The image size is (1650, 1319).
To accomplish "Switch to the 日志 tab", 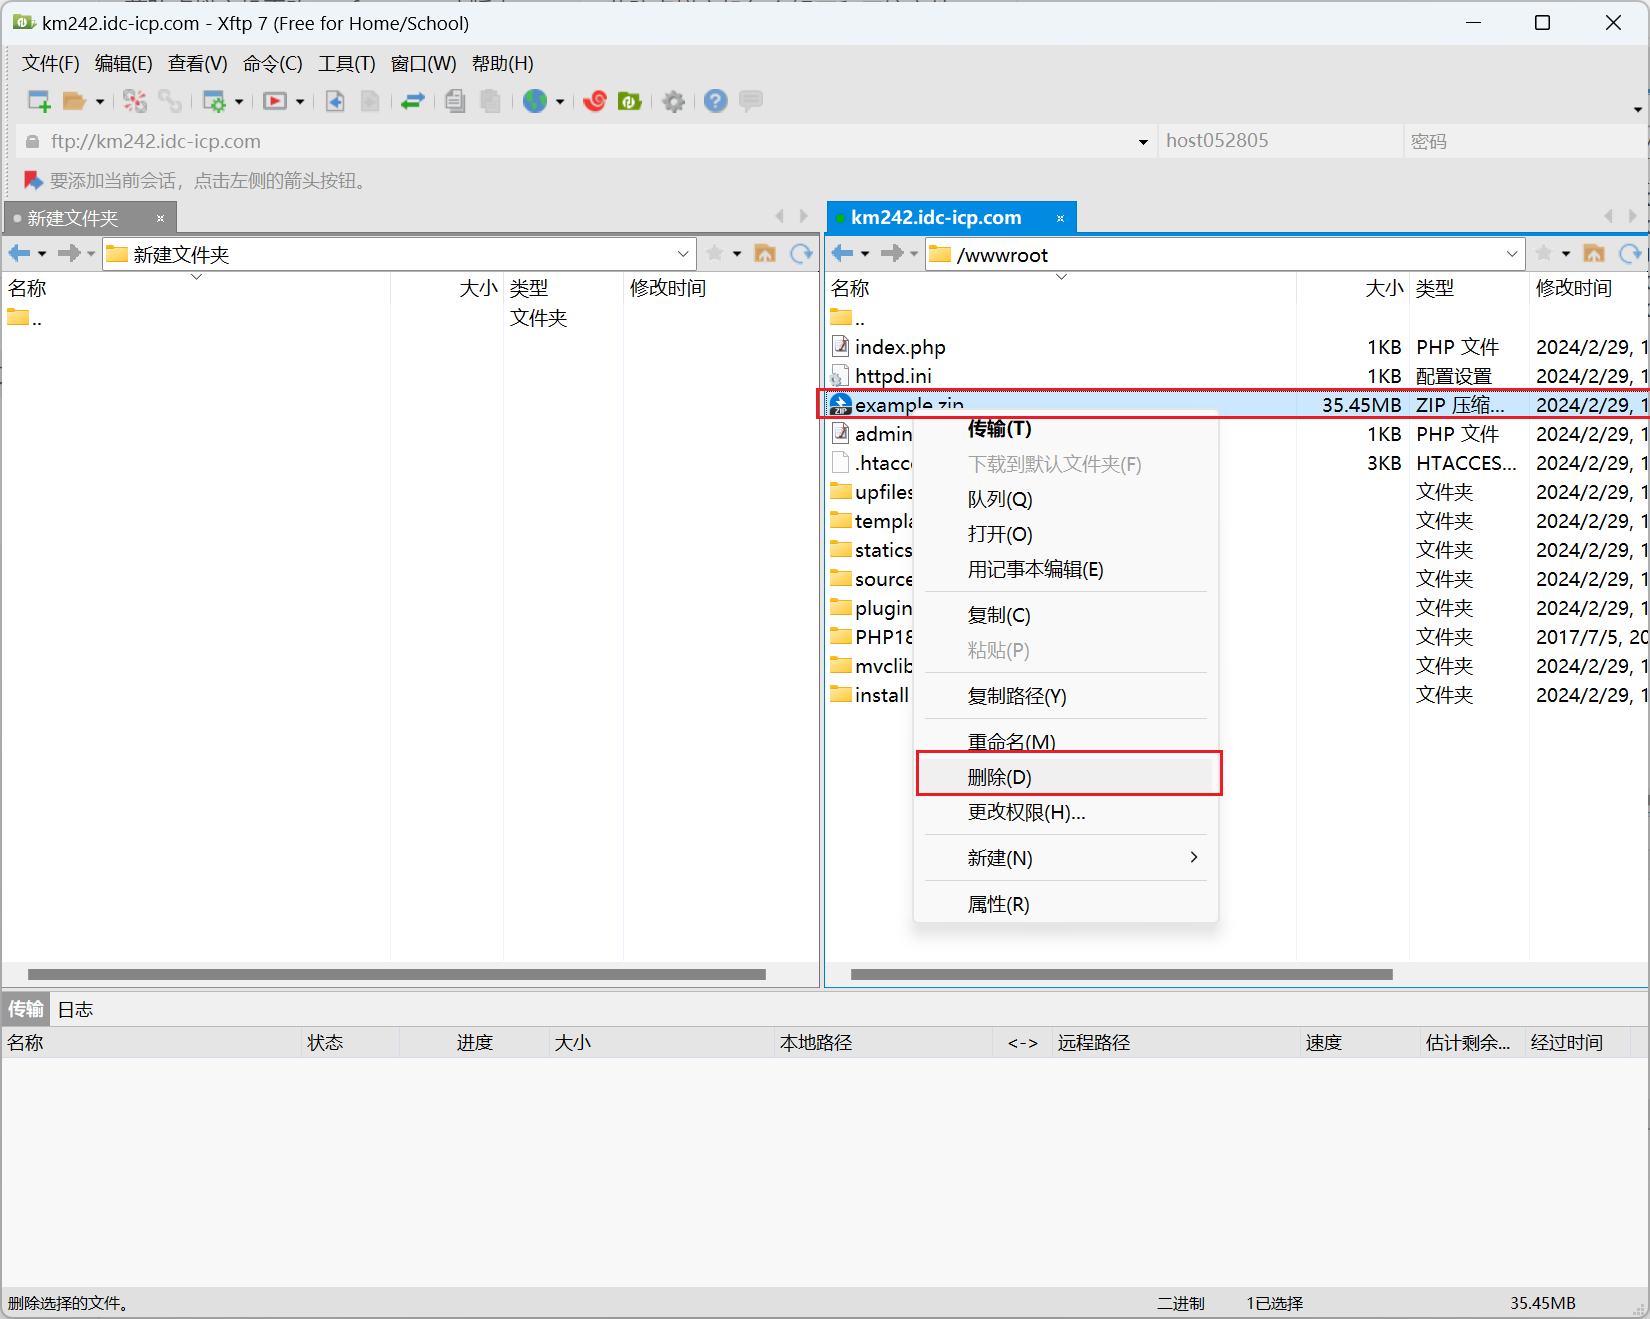I will point(75,1009).
